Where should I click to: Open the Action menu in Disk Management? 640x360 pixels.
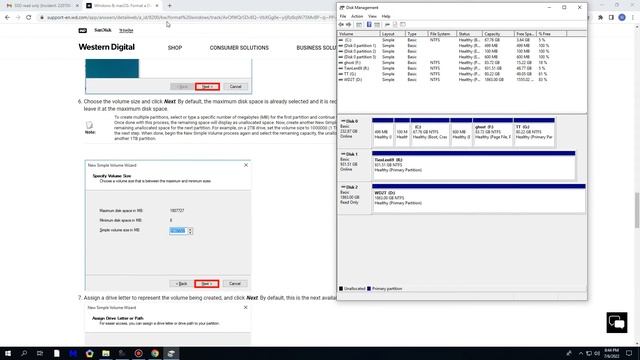point(357,16)
